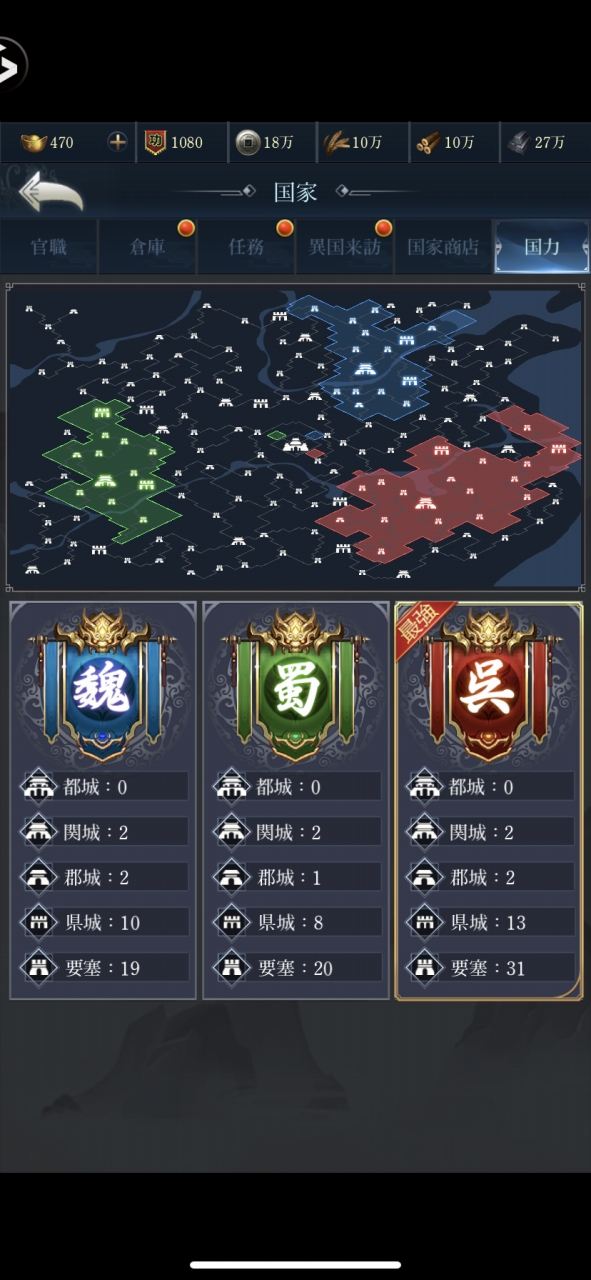Tap the iron ore resource icon showing 27万
Viewport: 591px width, 1280px height.
[x=519, y=142]
